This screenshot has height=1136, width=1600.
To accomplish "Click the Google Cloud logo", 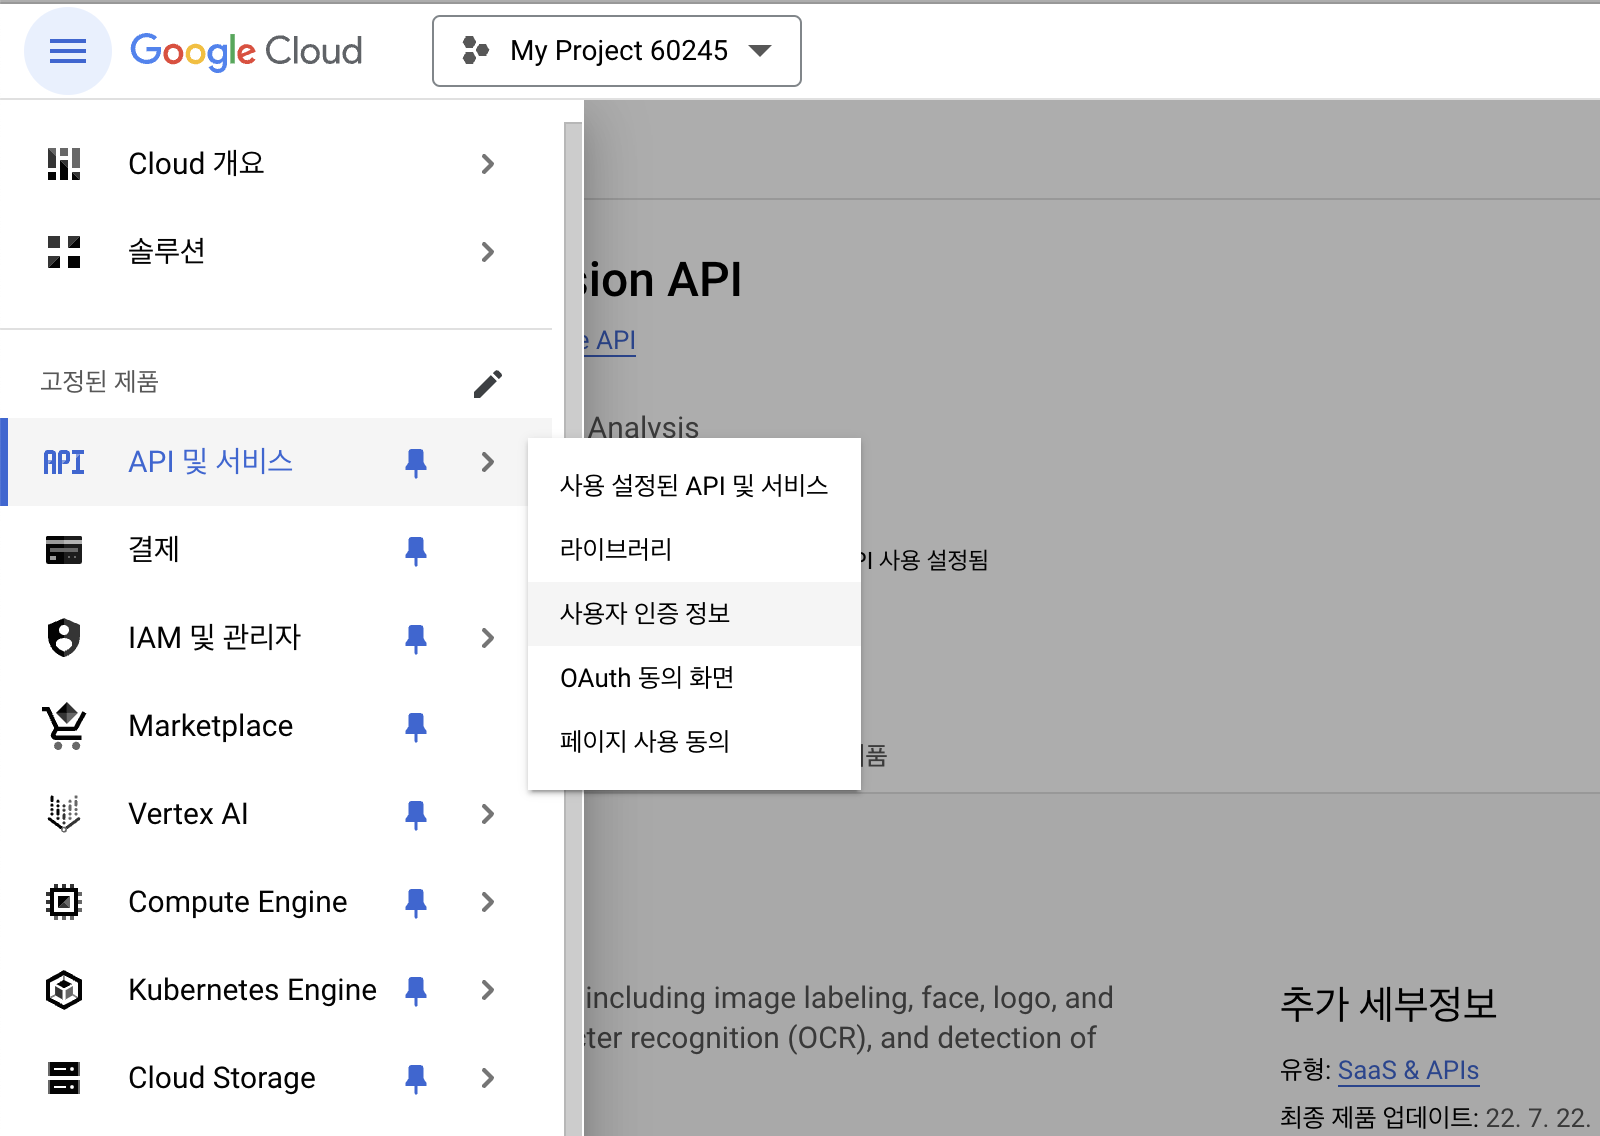I will click(x=246, y=51).
